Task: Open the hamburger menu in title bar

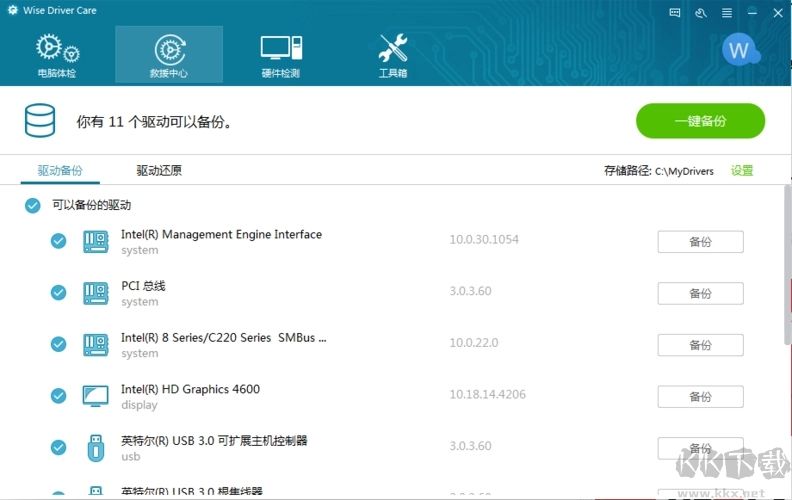Action: (727, 13)
